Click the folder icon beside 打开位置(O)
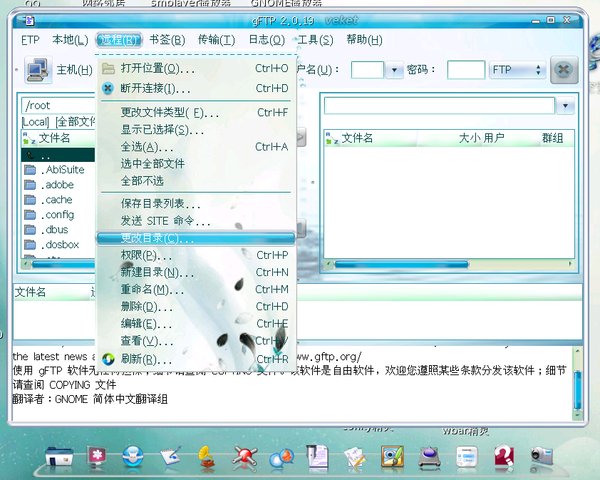The image size is (600, 480). click(x=108, y=69)
